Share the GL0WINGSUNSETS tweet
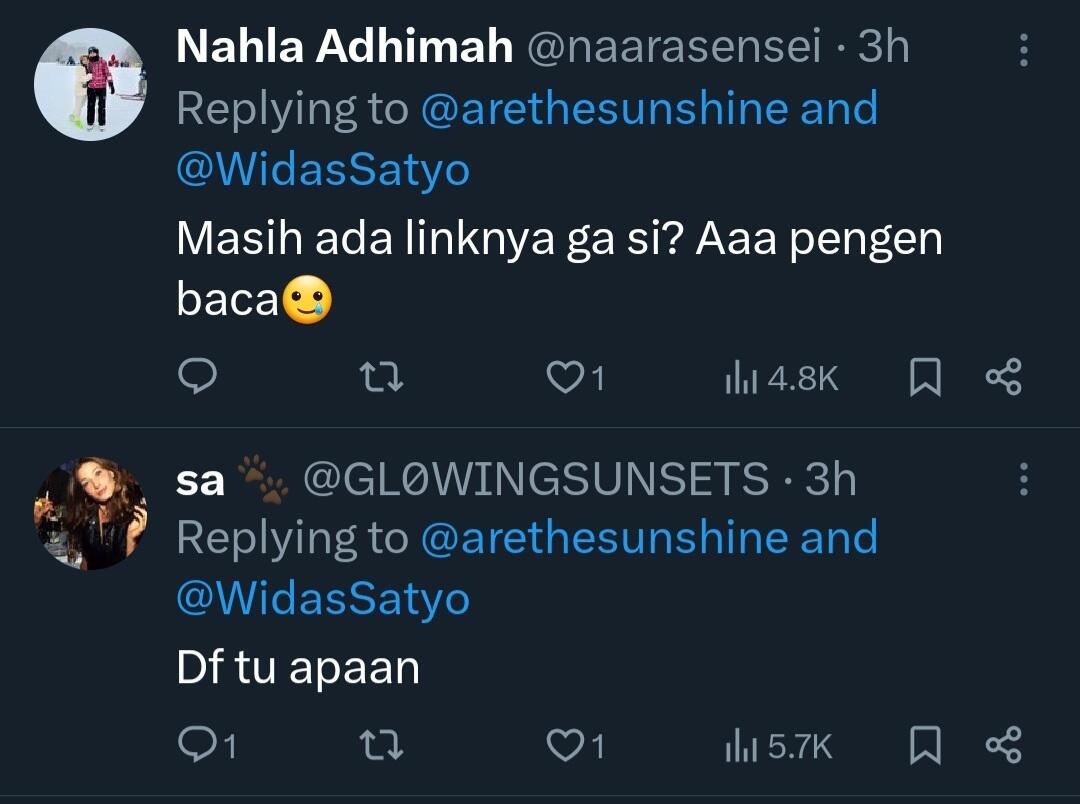This screenshot has width=1080, height=804. tap(1003, 745)
